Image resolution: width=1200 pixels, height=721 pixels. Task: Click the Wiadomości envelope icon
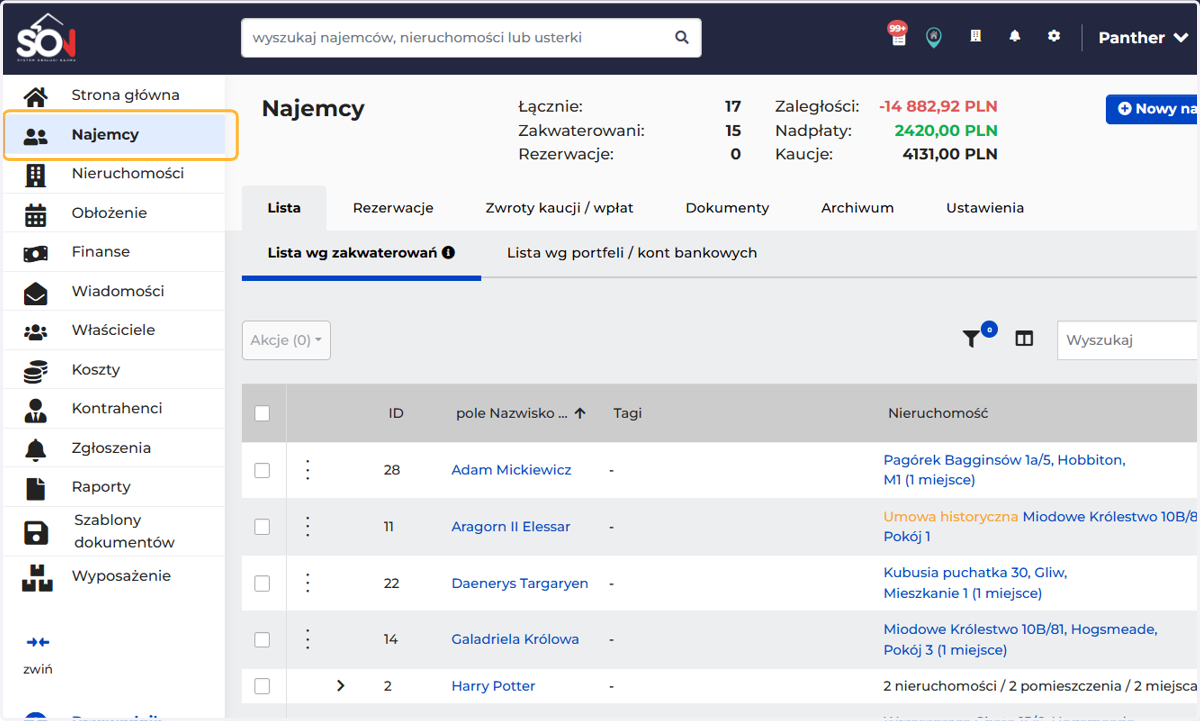[35, 293]
